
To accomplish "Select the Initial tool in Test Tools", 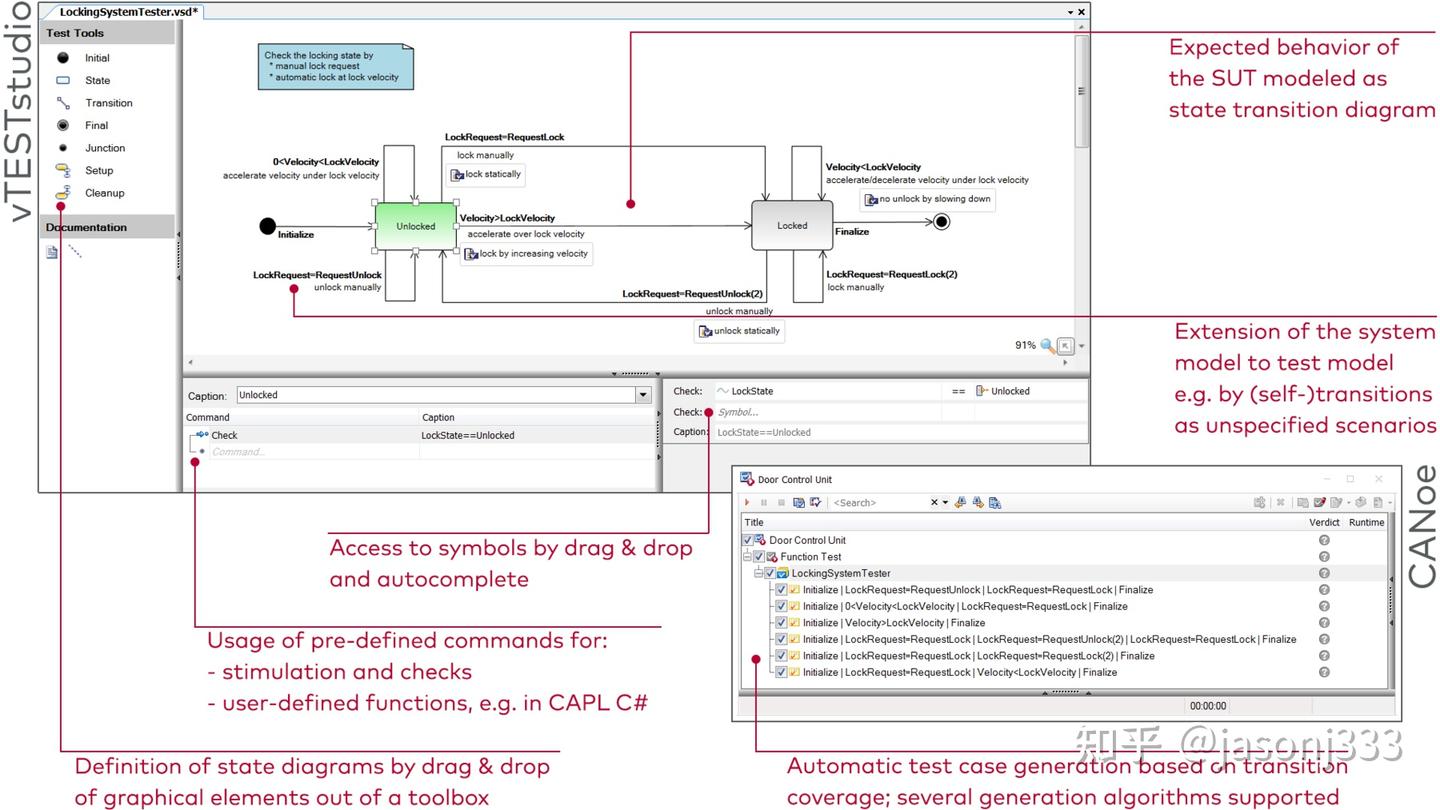I will coord(83,58).
